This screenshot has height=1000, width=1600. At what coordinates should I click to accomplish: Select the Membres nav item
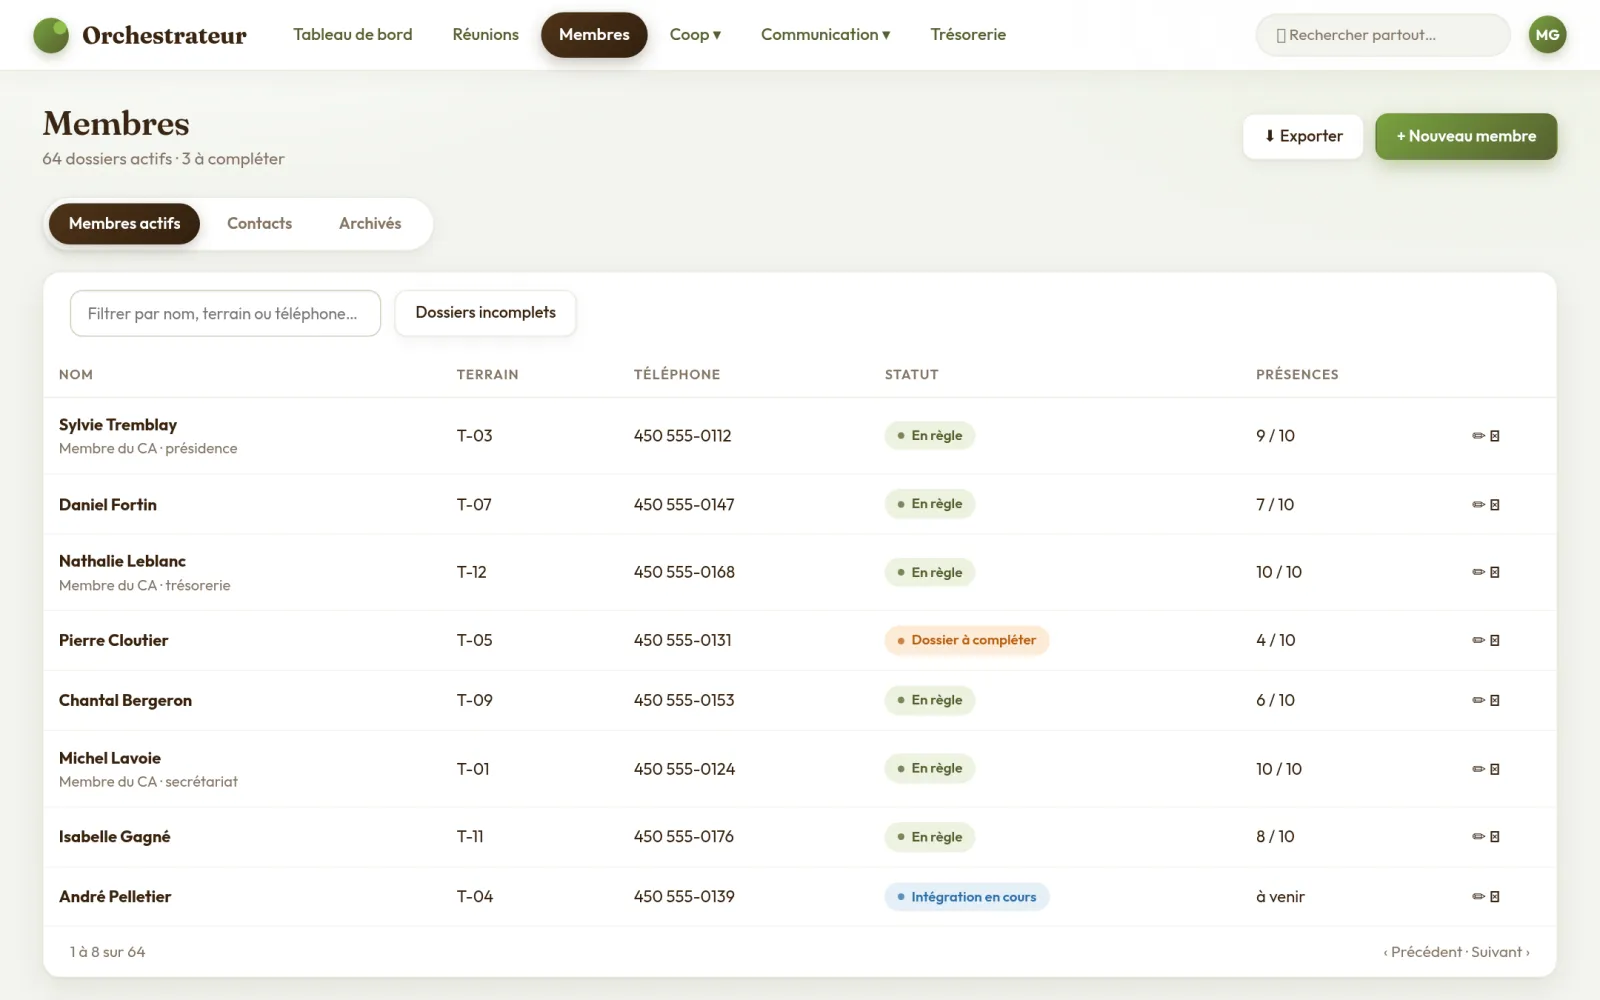594,35
